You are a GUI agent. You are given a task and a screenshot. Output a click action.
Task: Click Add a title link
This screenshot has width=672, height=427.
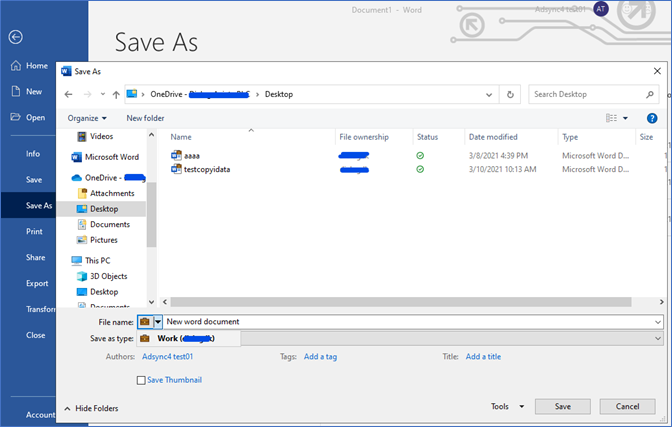click(483, 357)
